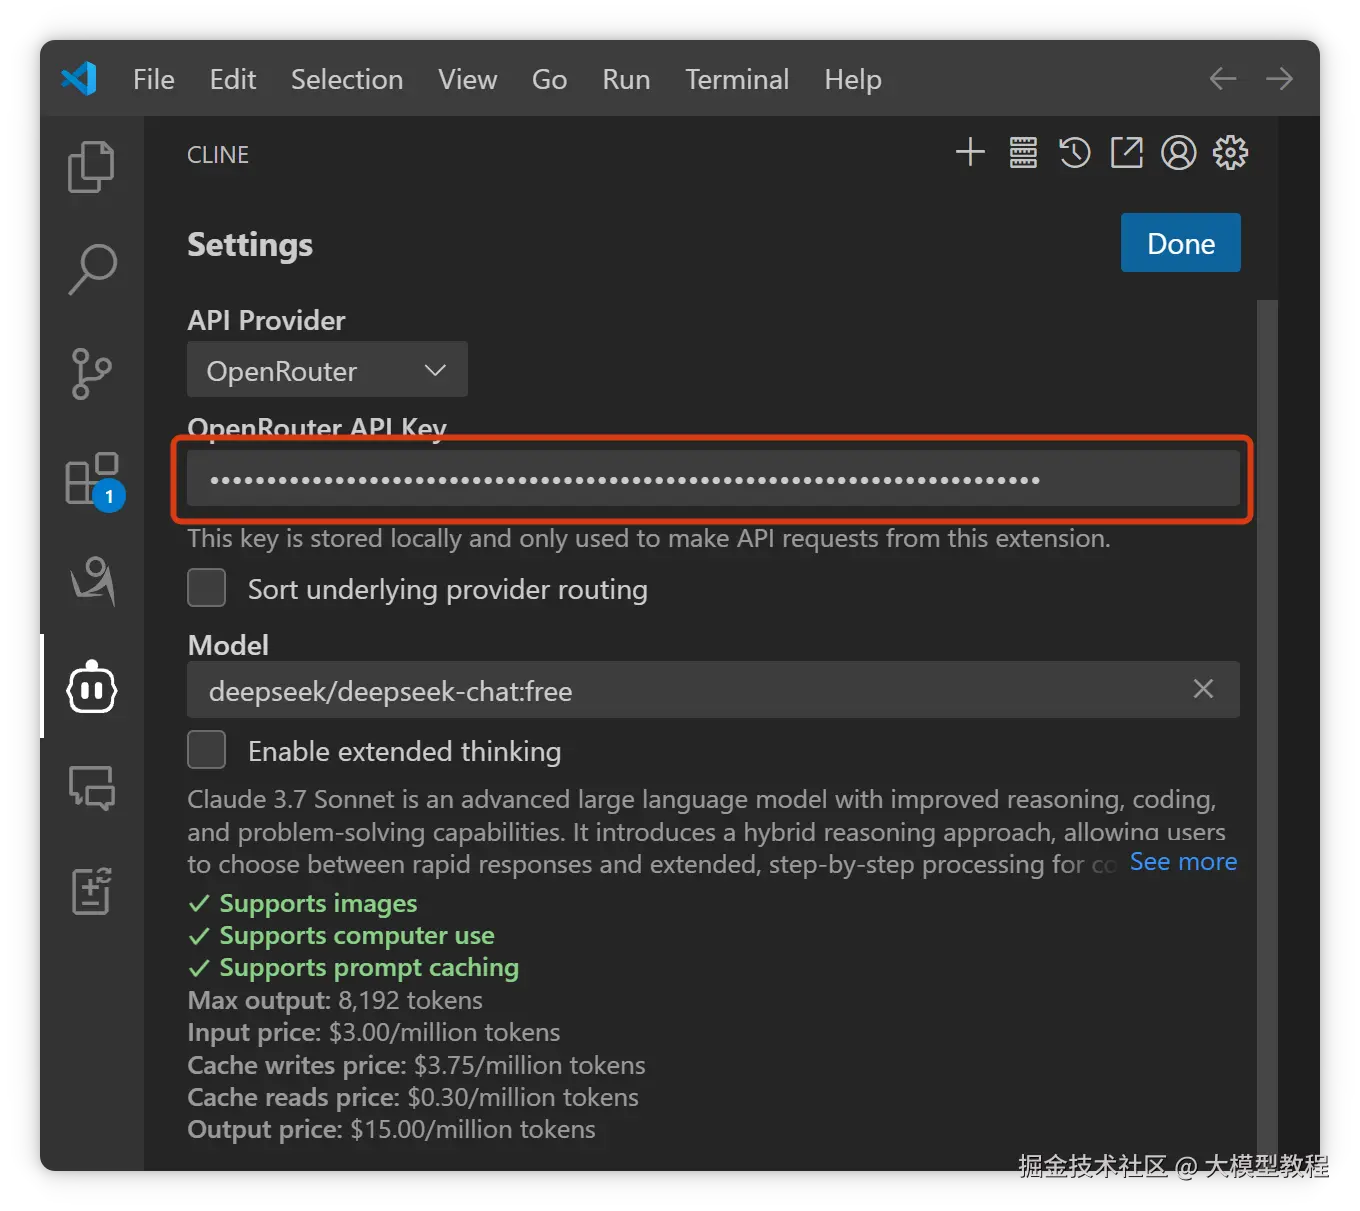Screen dimensions: 1360x1211
Task: Open the Run menu
Action: 627,79
